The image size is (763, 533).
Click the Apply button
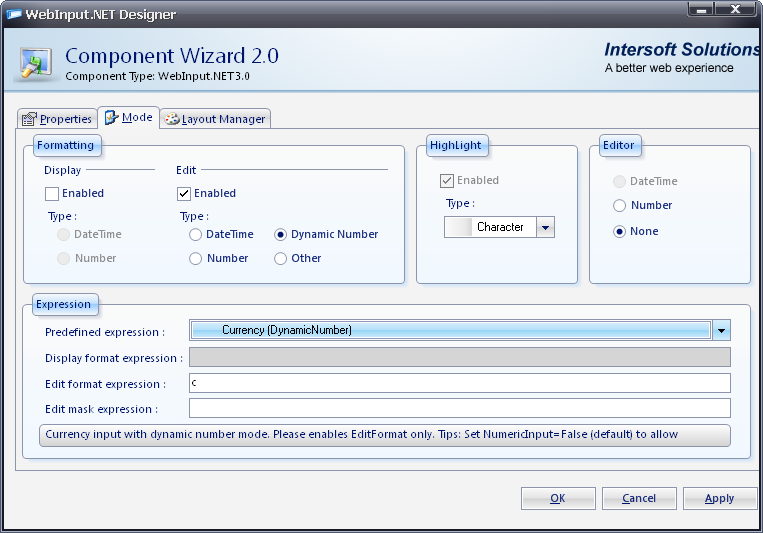718,498
